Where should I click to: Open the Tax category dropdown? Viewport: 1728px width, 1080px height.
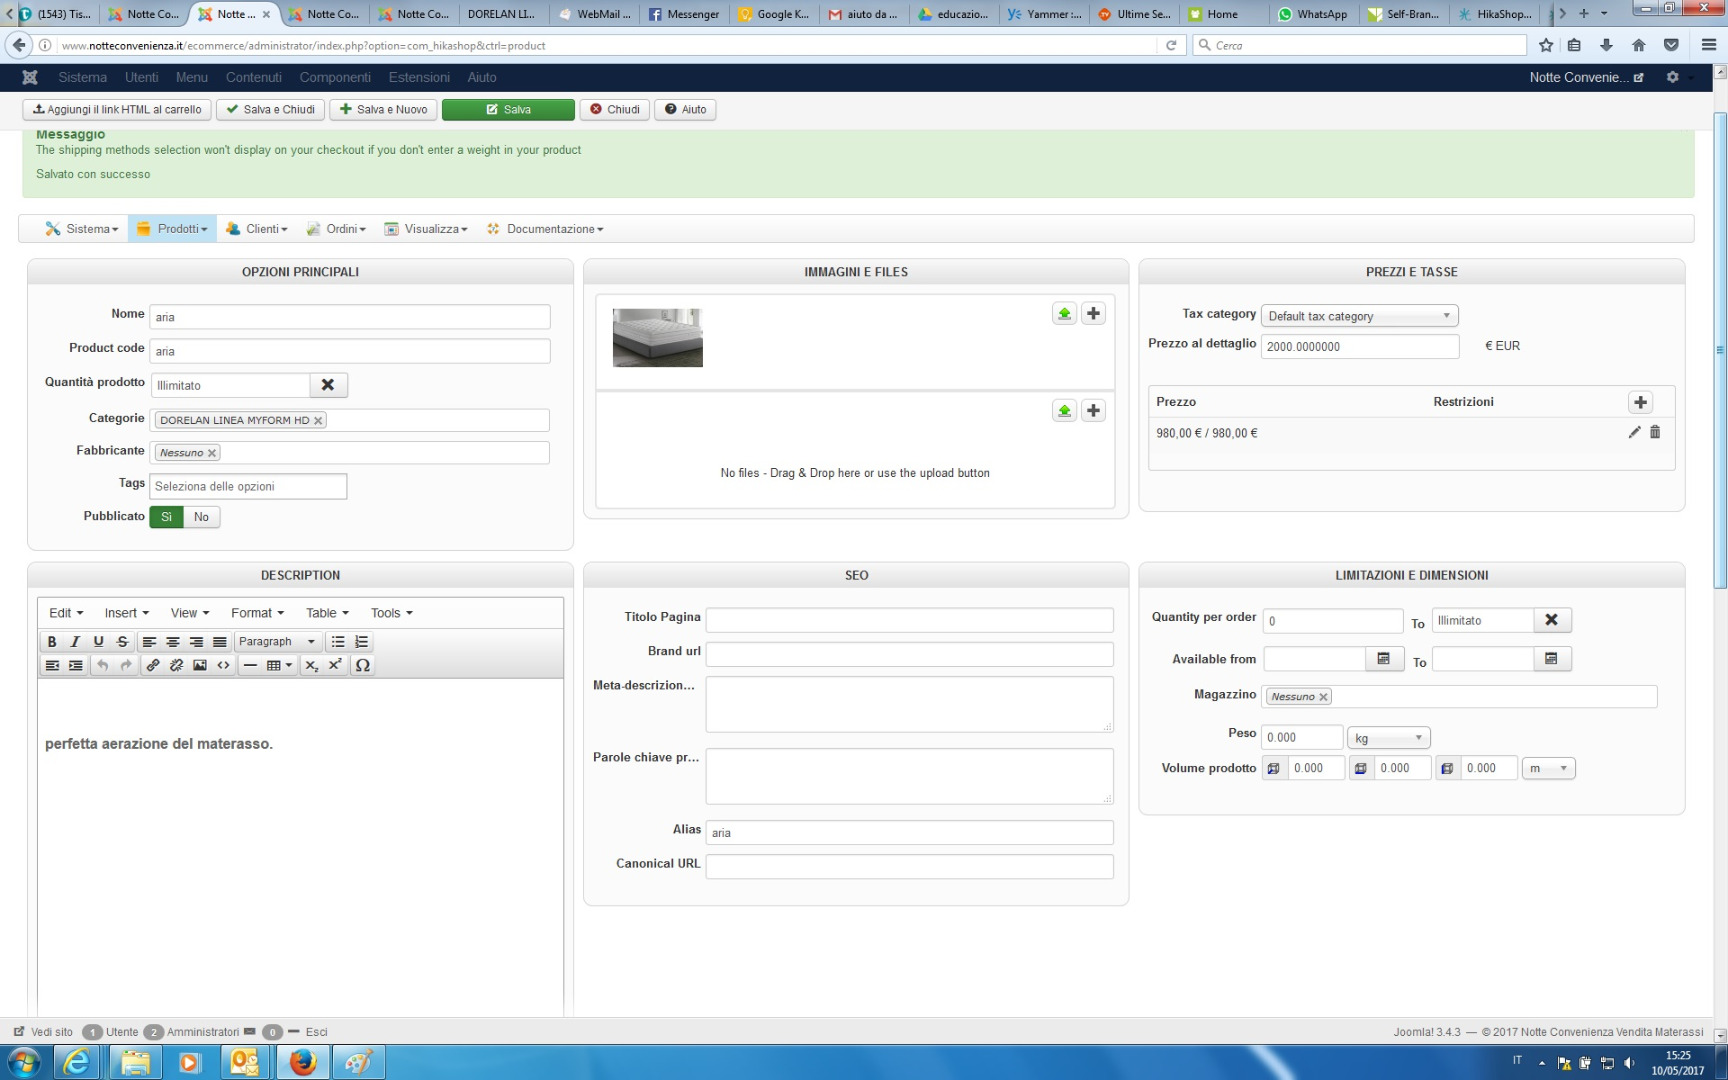pyautogui.click(x=1360, y=316)
